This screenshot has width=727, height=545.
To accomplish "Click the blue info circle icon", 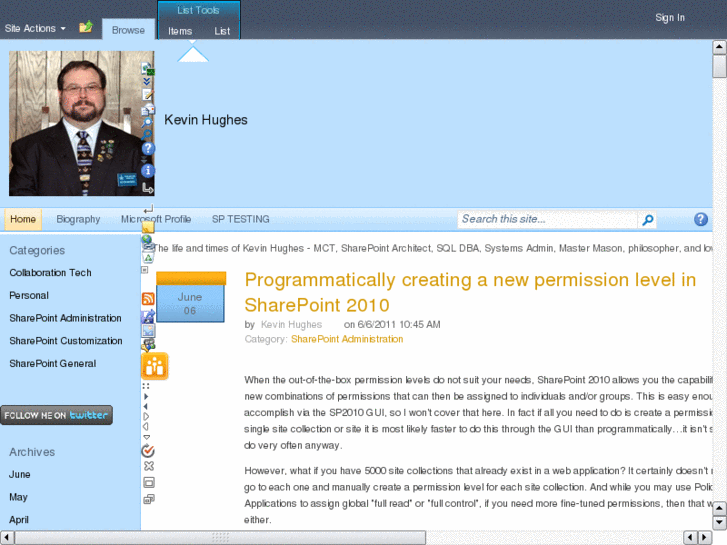I will [148, 171].
